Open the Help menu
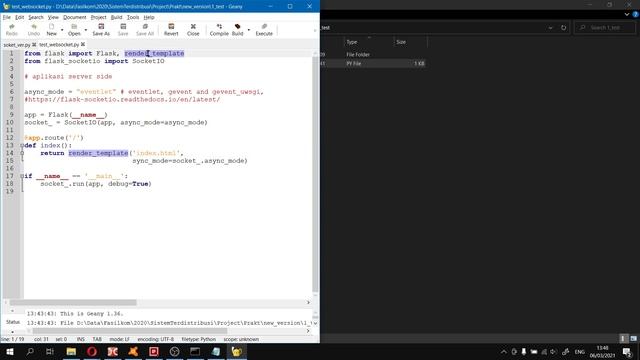 [x=149, y=17]
